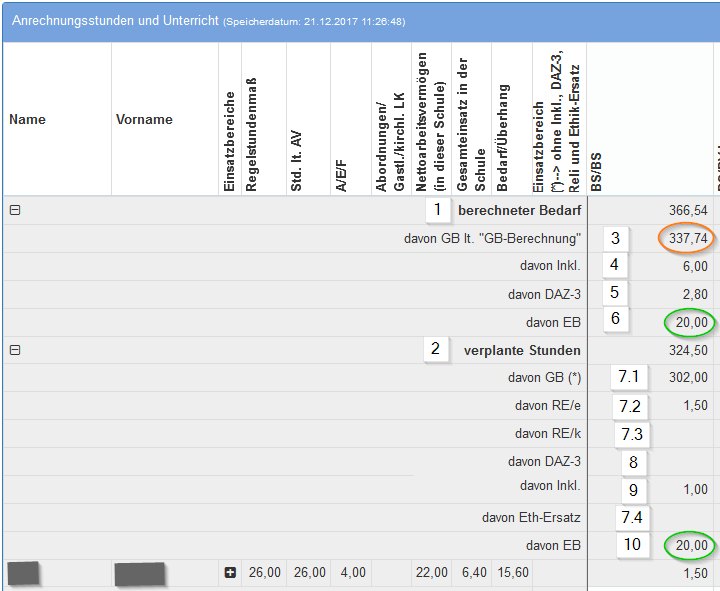Click the verplante Stunden total 324,50

coord(688,351)
